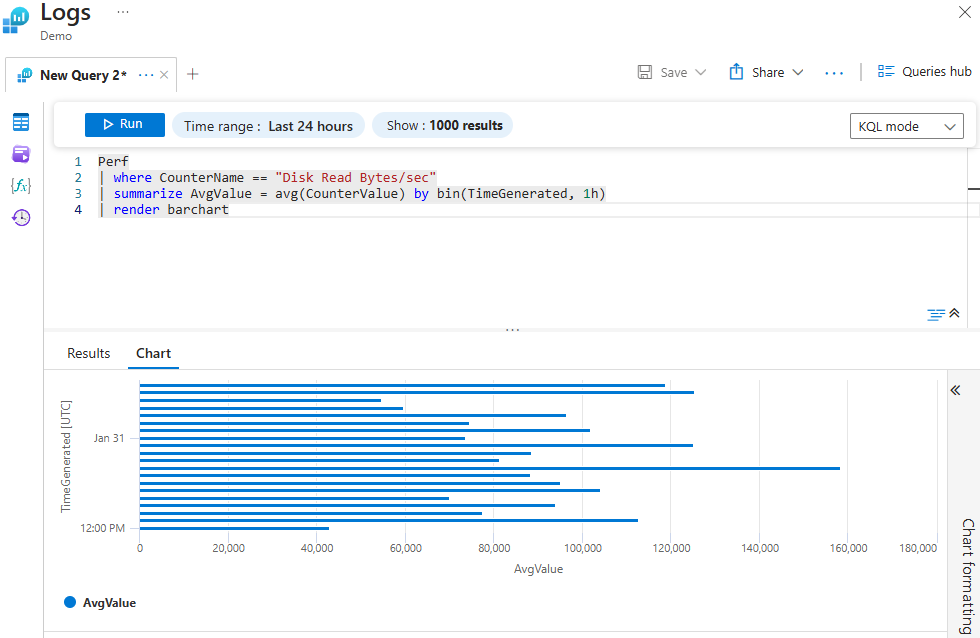Click line number 4 in editor gutter

pyautogui.click(x=78, y=210)
